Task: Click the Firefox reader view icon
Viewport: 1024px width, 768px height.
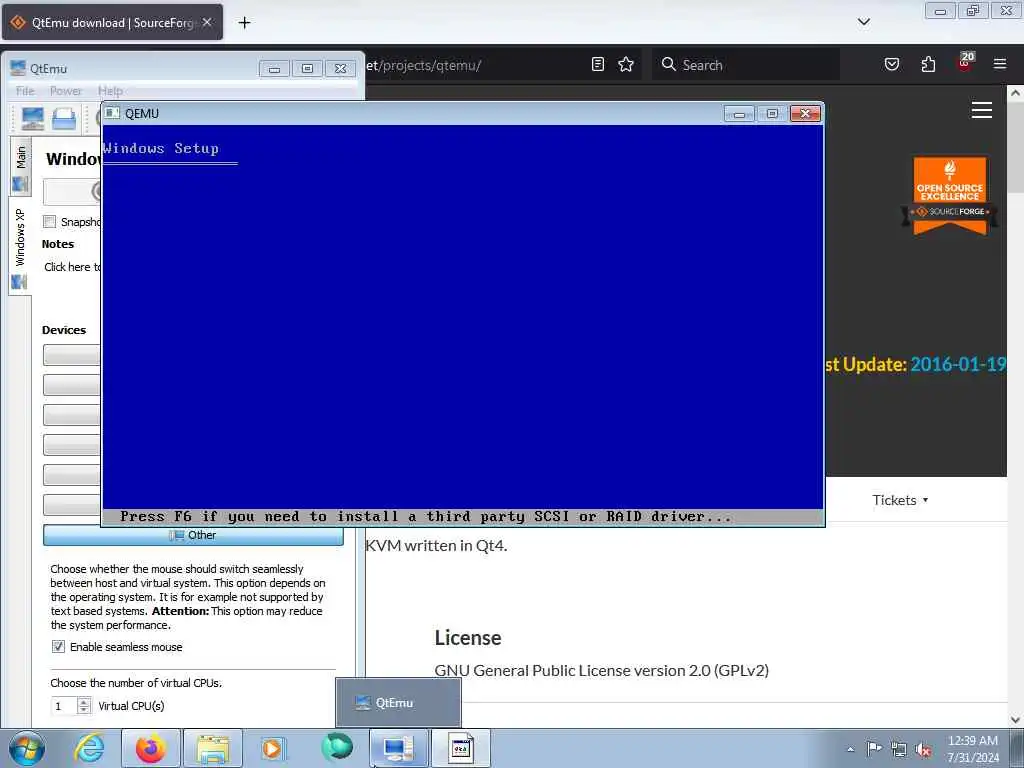Action: pos(598,64)
